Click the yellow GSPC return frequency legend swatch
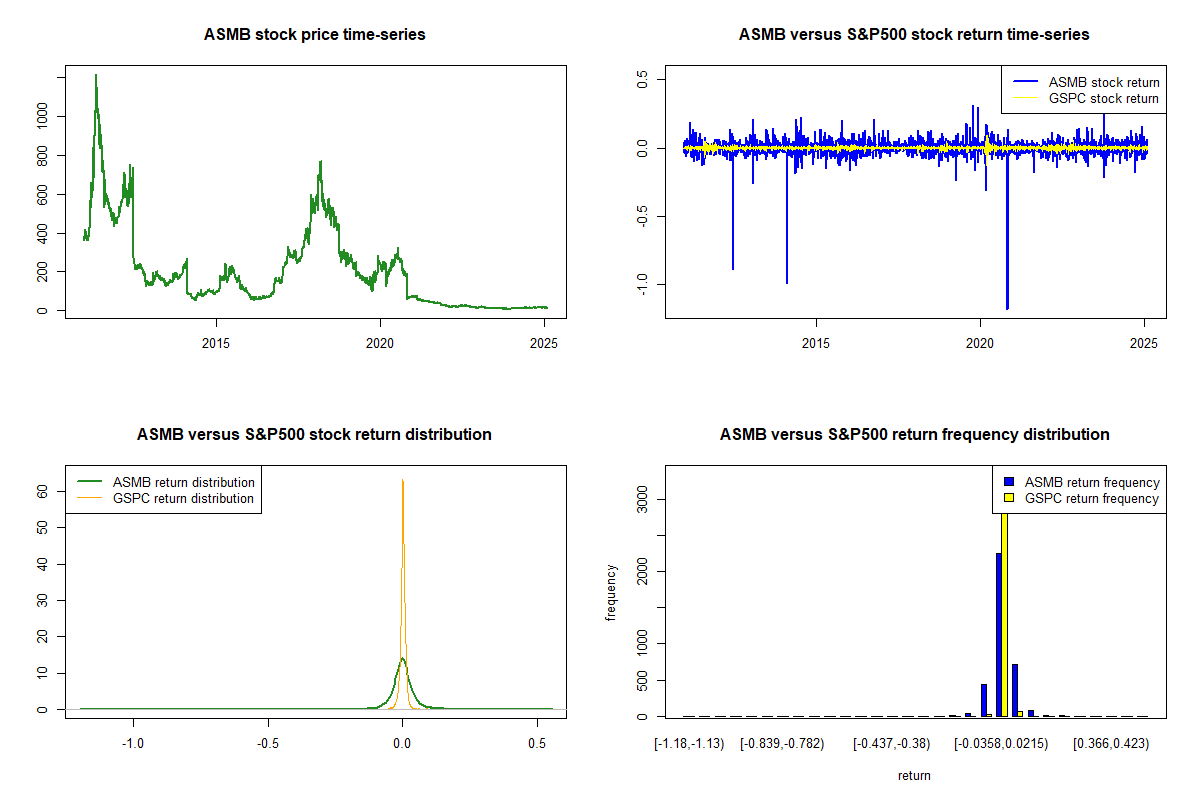 (1008, 498)
